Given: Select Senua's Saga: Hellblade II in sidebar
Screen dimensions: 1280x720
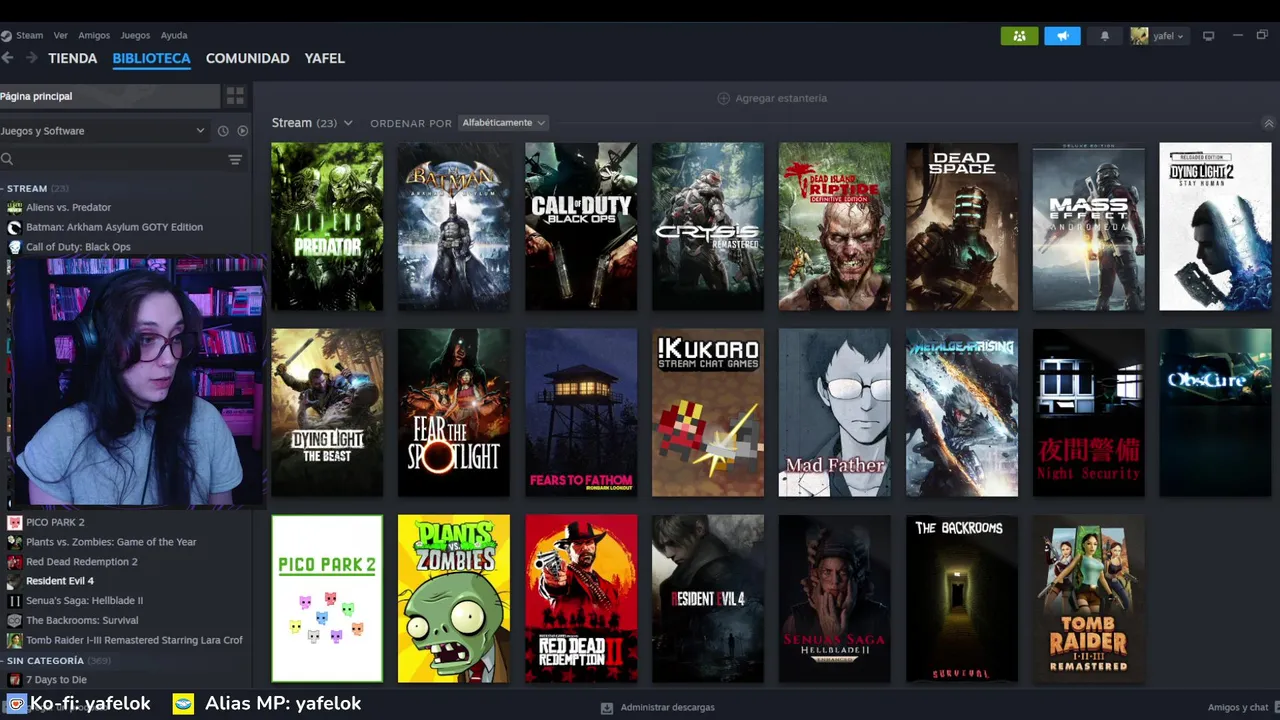Looking at the screenshot, I should coord(84,601).
